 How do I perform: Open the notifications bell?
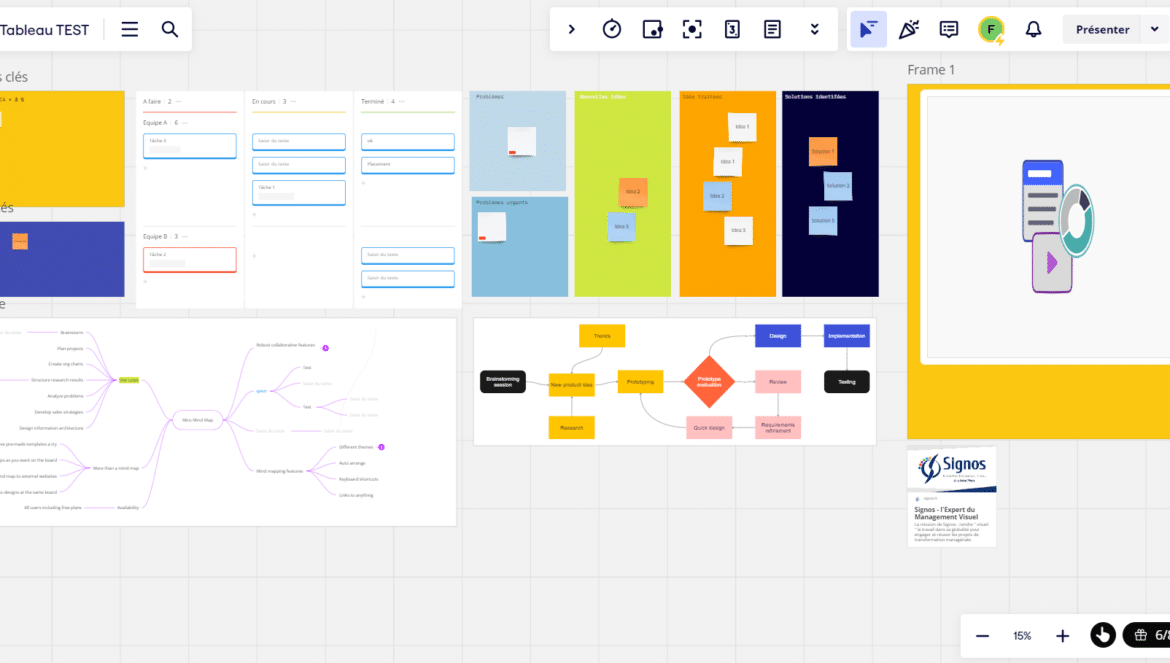[1033, 30]
